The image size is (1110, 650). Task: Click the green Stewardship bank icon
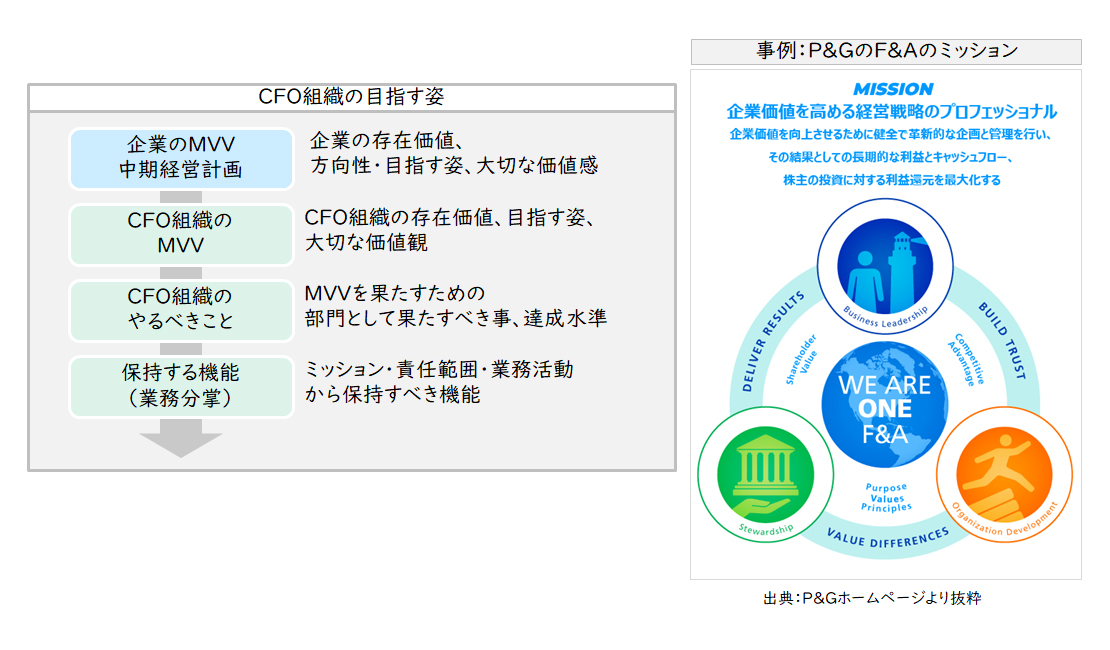point(765,474)
